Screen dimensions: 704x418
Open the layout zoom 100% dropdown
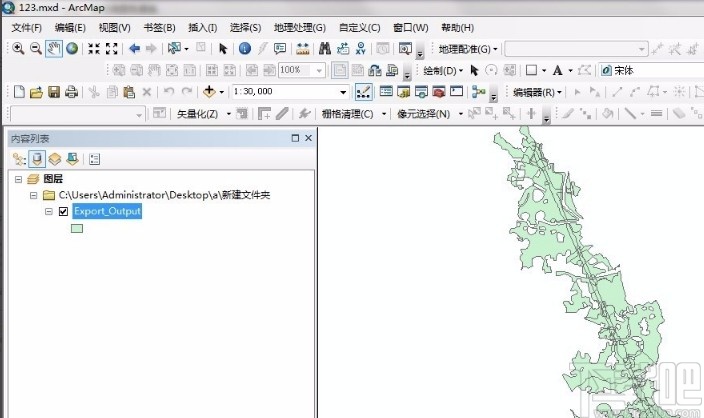click(319, 70)
